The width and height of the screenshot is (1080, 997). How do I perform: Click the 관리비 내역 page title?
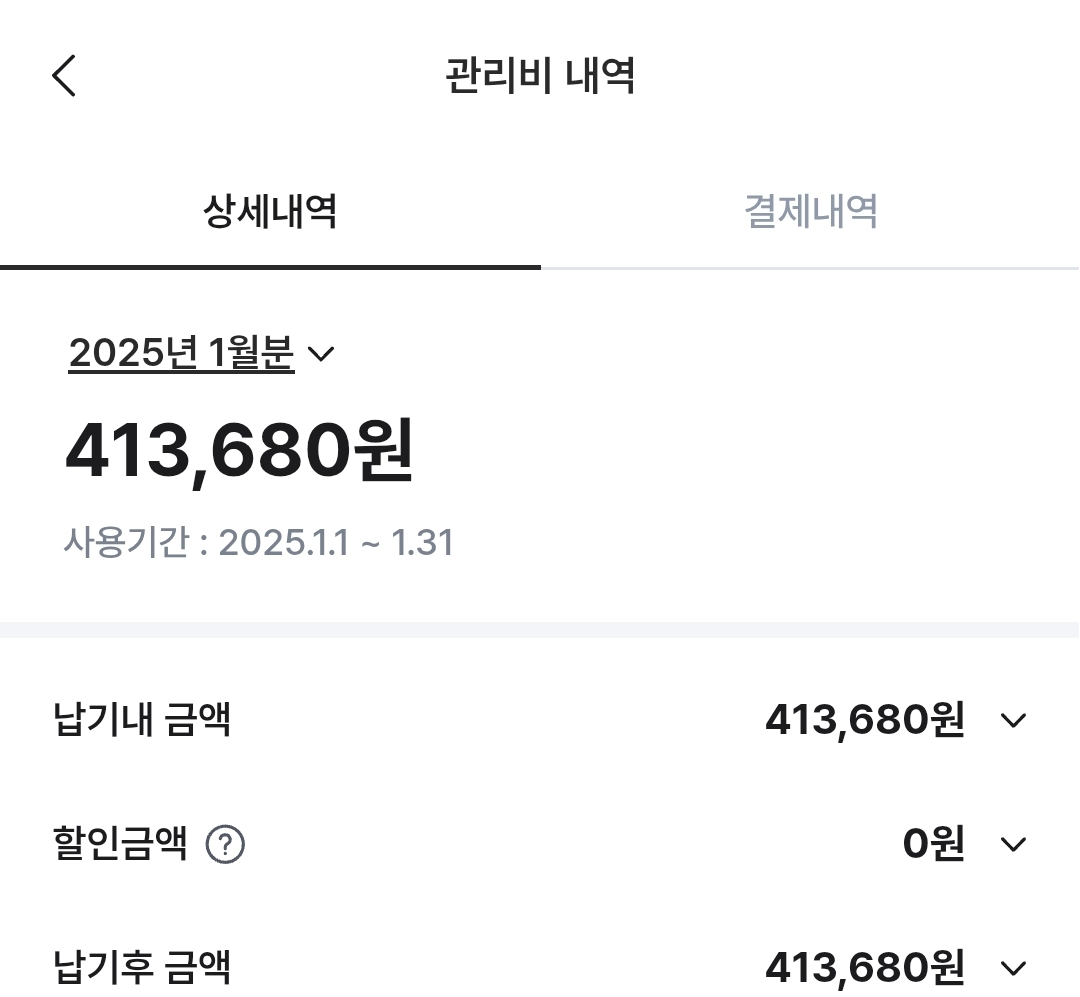[540, 76]
